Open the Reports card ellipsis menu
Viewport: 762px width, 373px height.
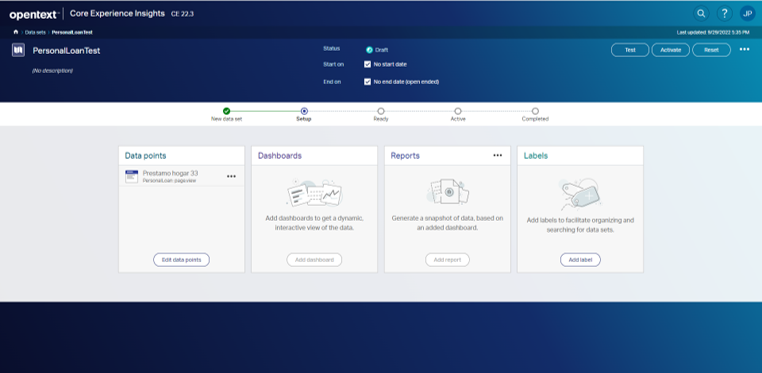498,155
